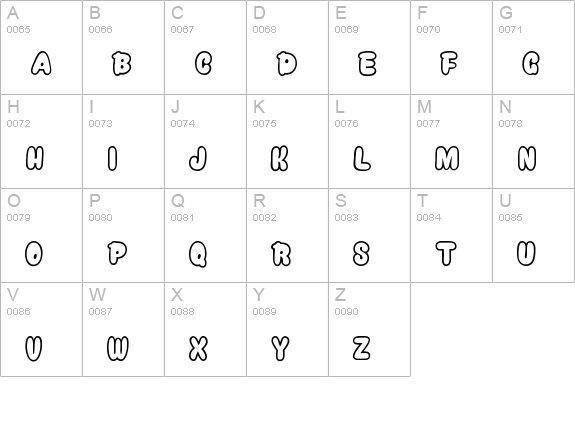Click the code number 0069
Screen dimensions: 575x421
pyautogui.click(x=347, y=29)
